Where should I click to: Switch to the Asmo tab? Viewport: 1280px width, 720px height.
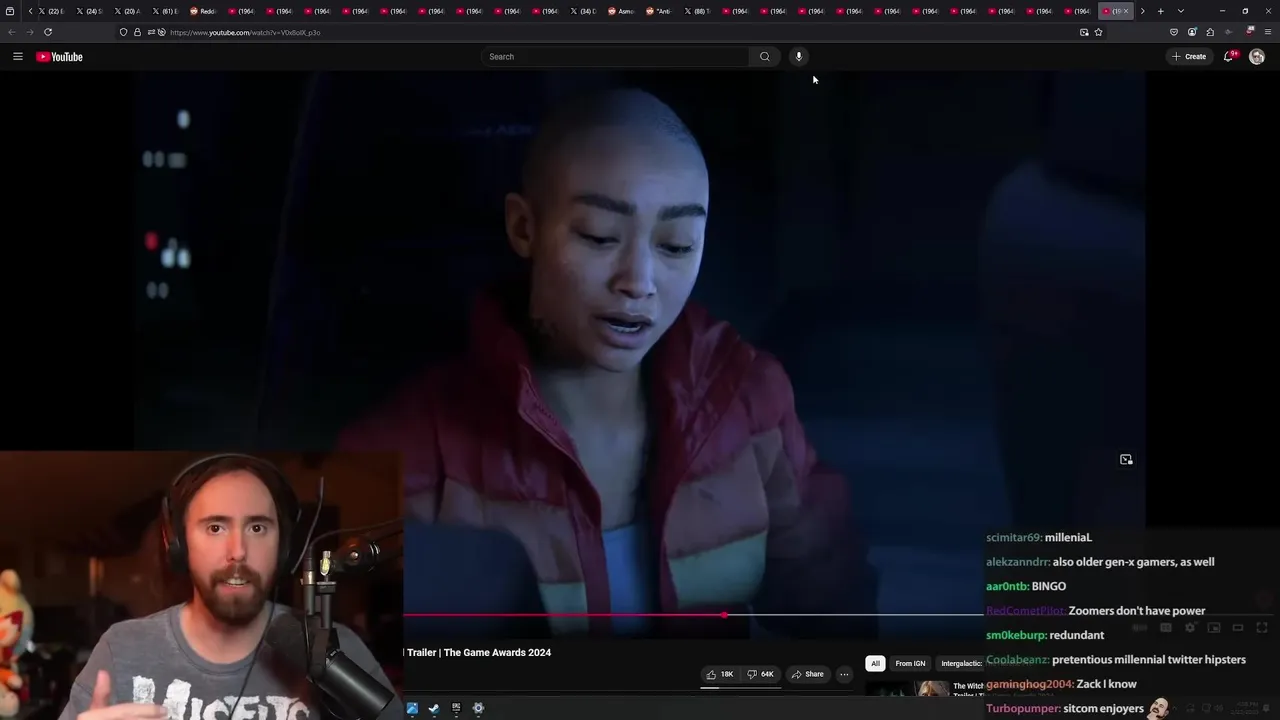(621, 11)
